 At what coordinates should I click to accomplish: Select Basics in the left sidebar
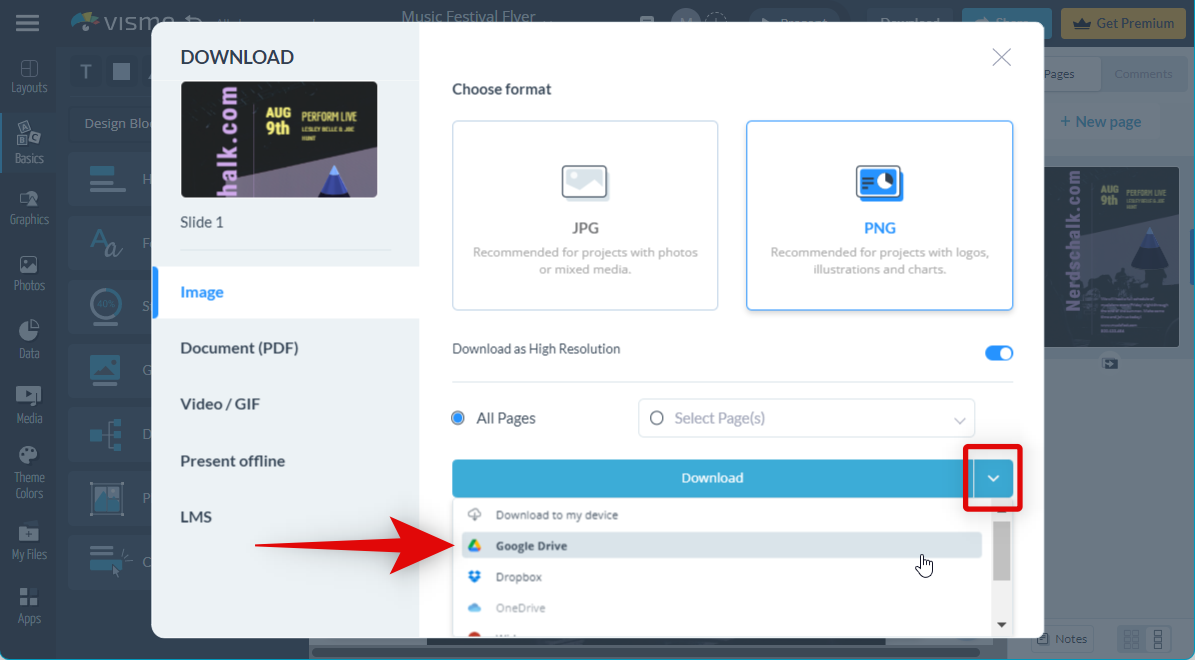coord(29,143)
